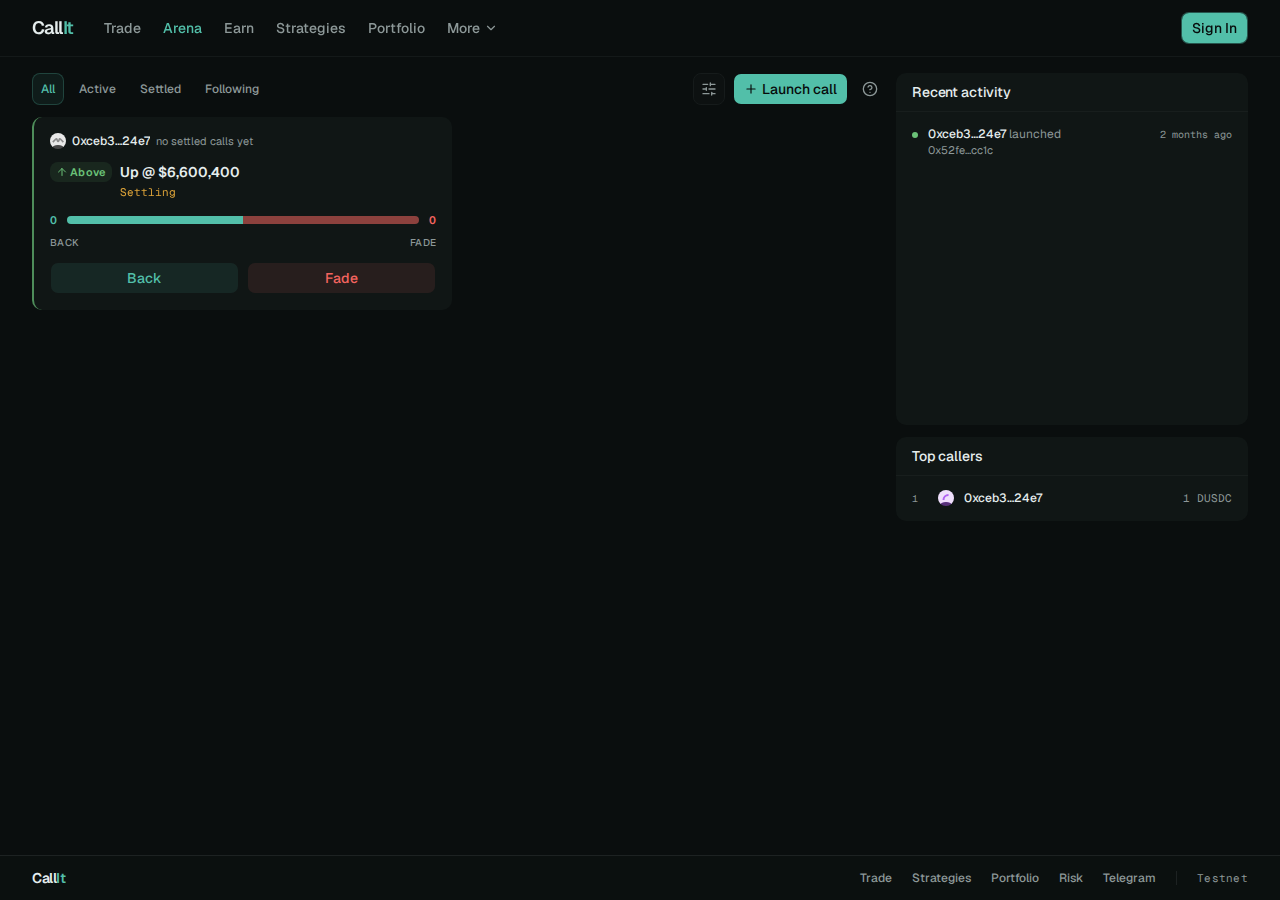Show Settled calls tab
The height and width of the screenshot is (900, 1280).
pos(160,89)
